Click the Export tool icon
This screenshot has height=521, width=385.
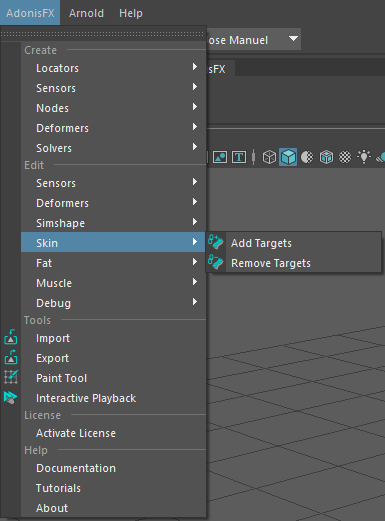(x=11, y=357)
